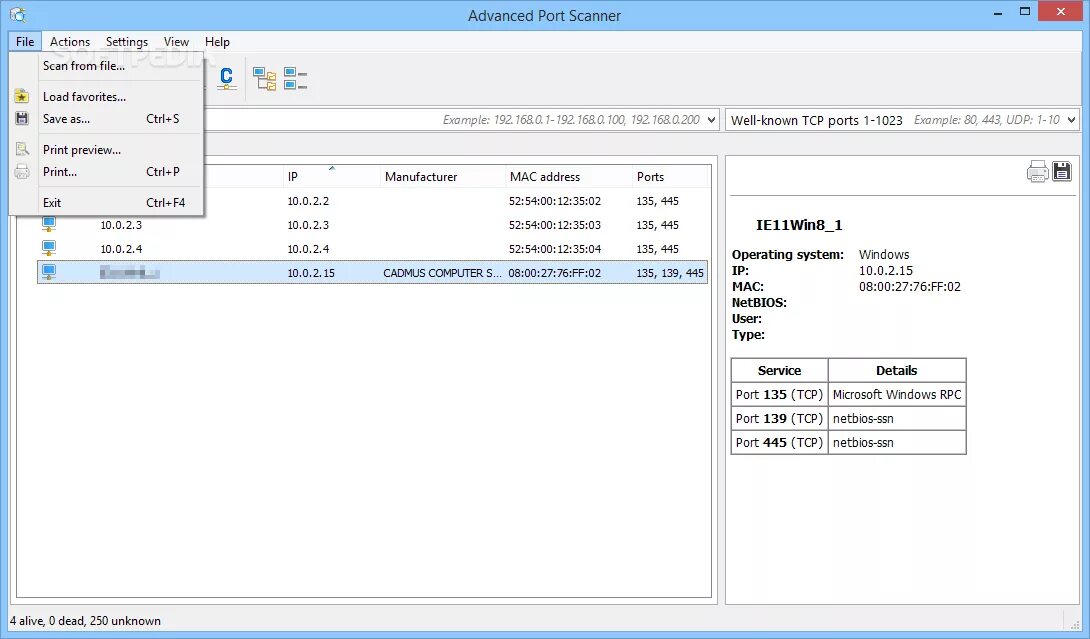The height and width of the screenshot is (639, 1090).
Task: Choose Print preview... menu entry
Action: pos(106,149)
